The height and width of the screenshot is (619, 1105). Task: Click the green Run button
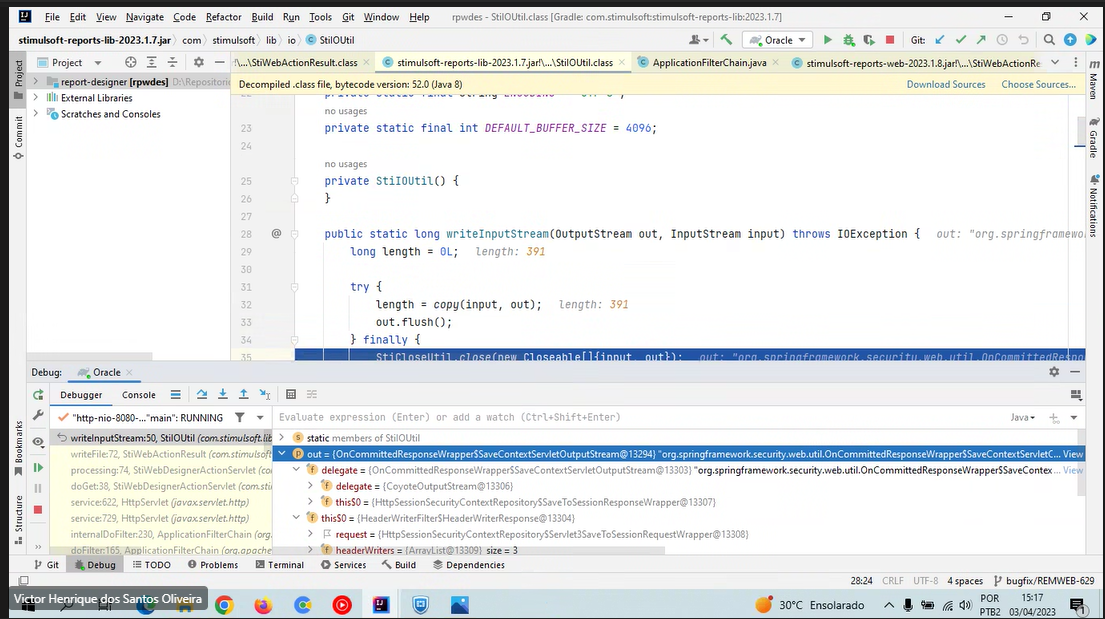(x=828, y=40)
